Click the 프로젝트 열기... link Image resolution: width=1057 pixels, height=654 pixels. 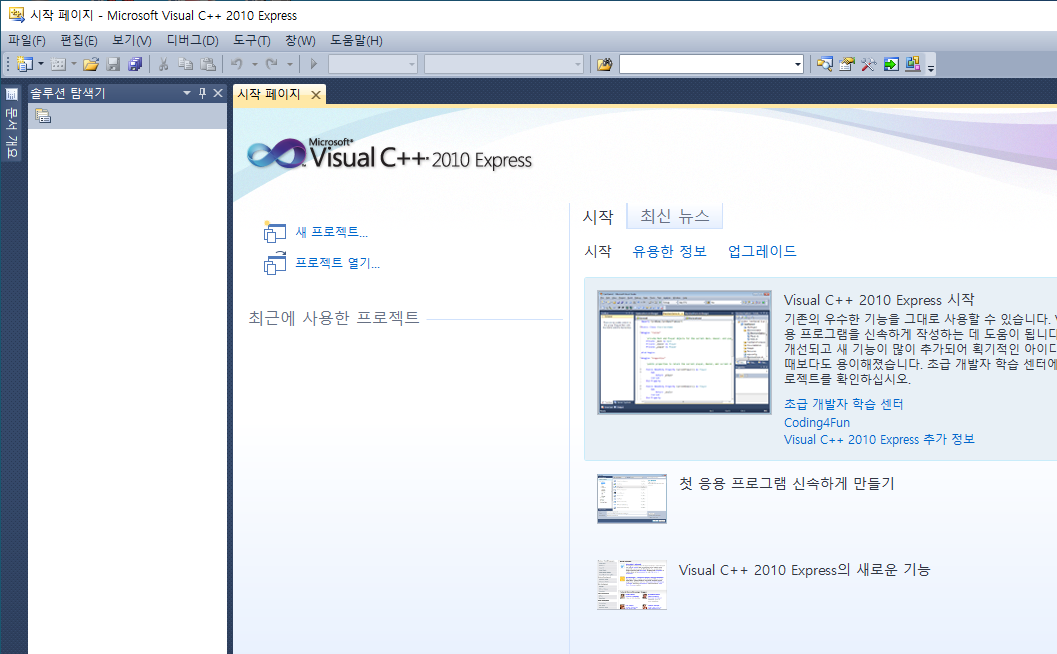click(338, 263)
